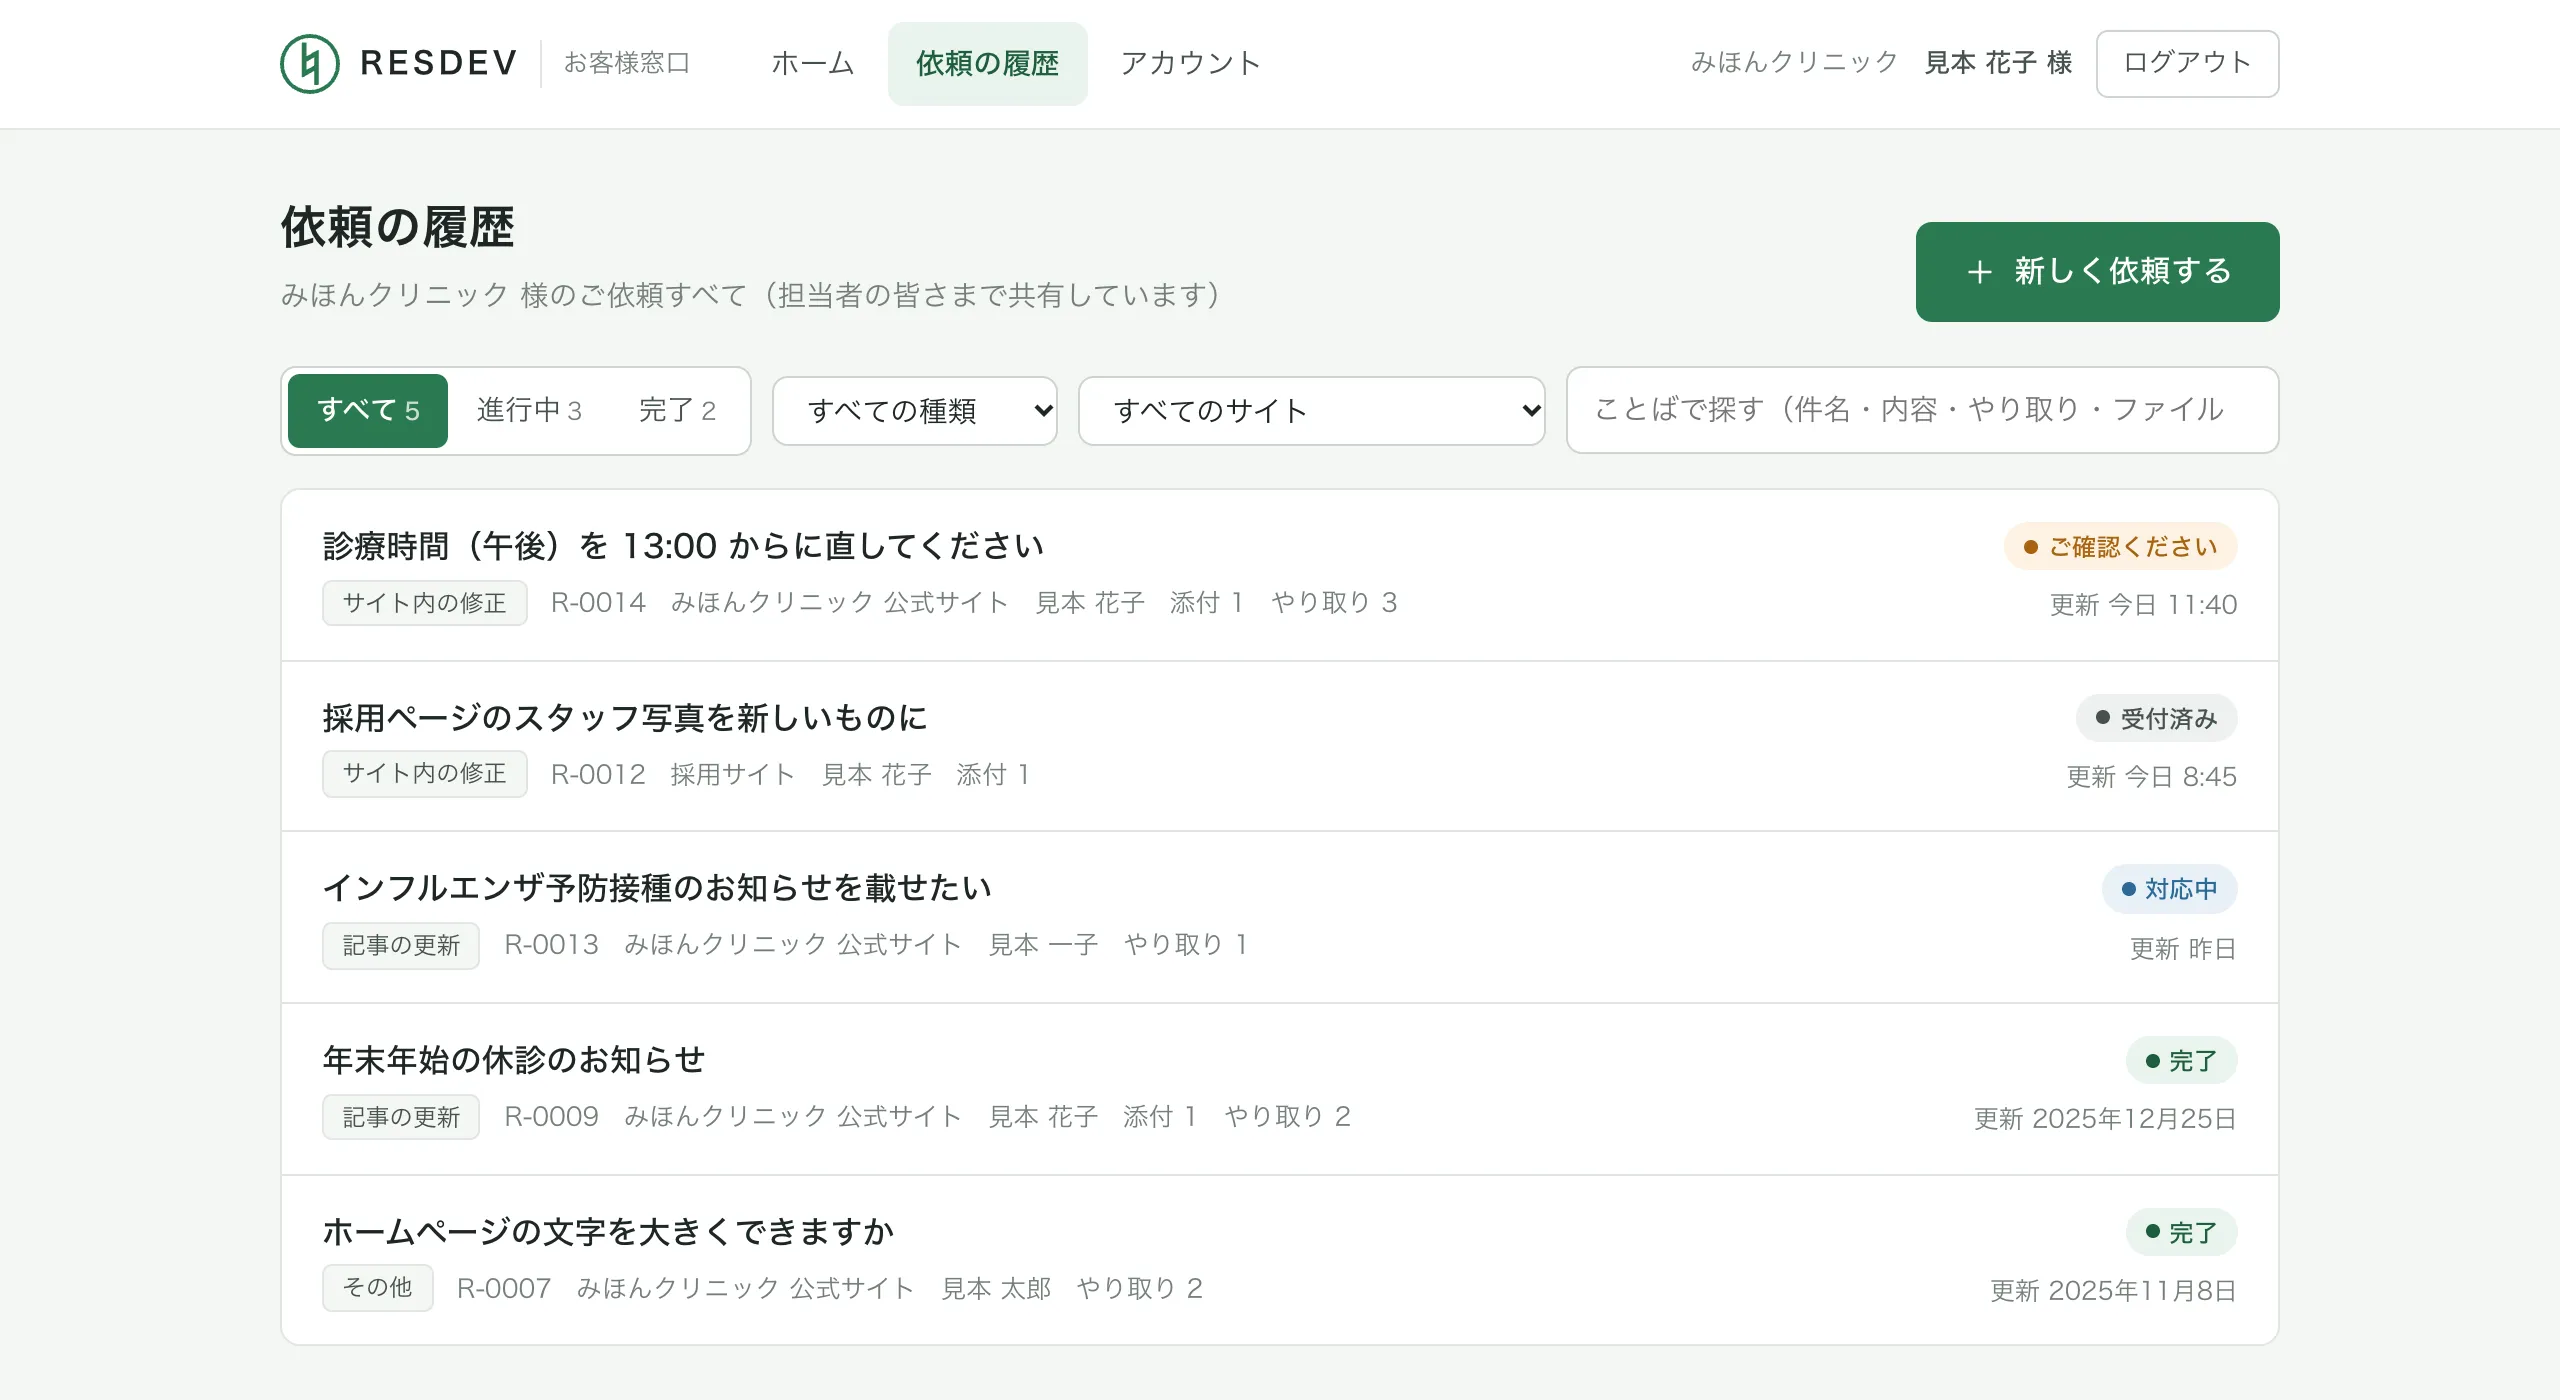
Task: Click the サイト内の修正 tag on R-0012 row
Action: point(424,774)
